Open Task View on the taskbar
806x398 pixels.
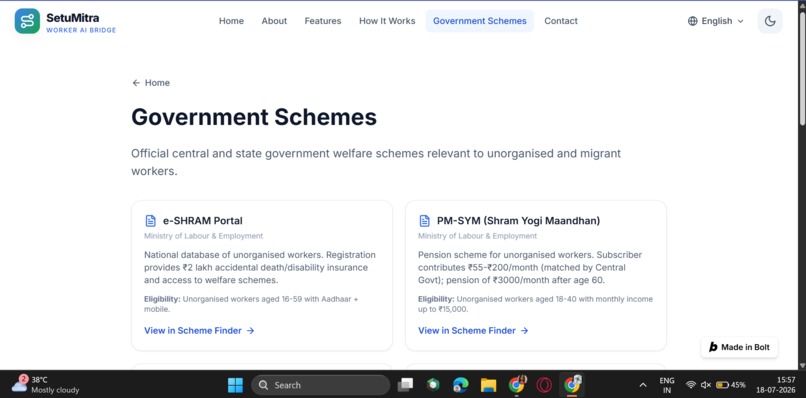(406, 385)
